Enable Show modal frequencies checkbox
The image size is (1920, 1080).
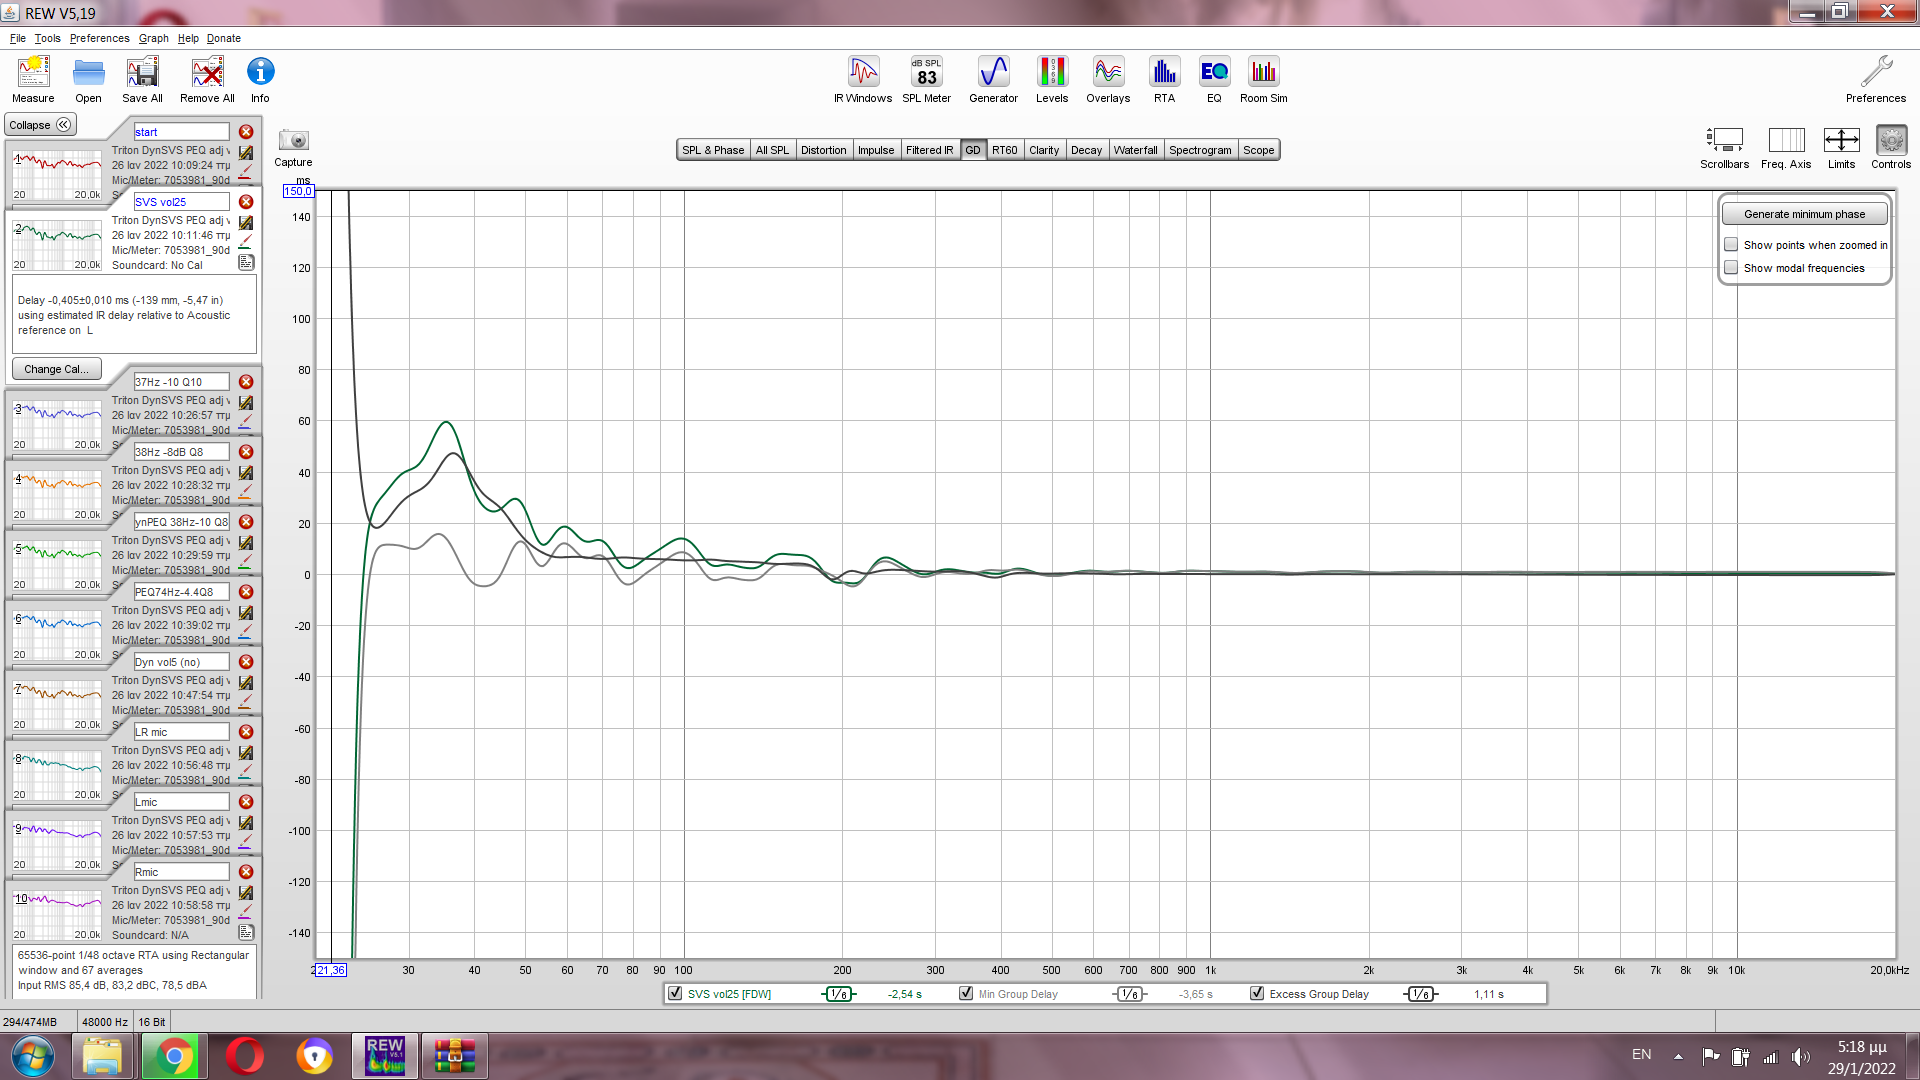tap(1731, 268)
